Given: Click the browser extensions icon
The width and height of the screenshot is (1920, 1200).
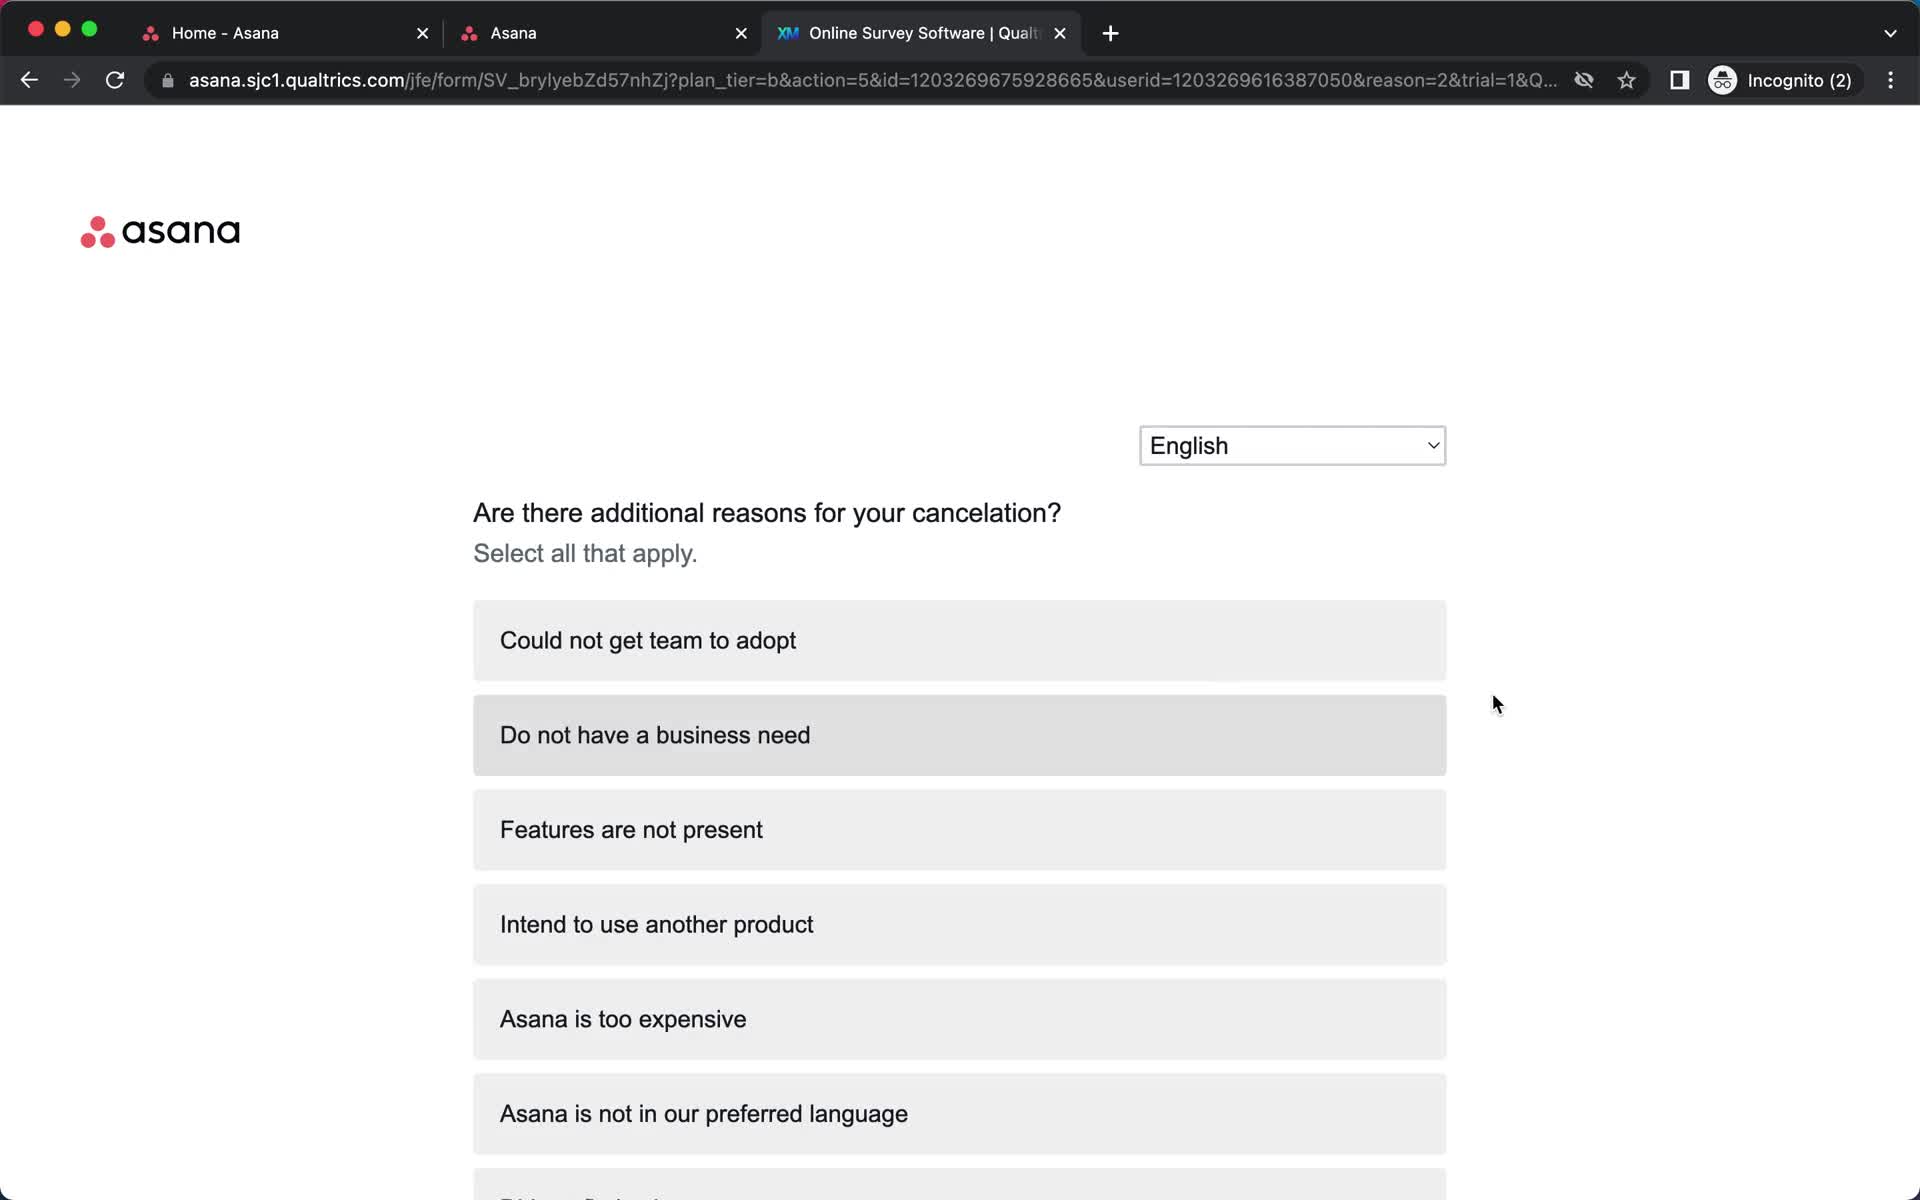Looking at the screenshot, I should click(1678, 80).
